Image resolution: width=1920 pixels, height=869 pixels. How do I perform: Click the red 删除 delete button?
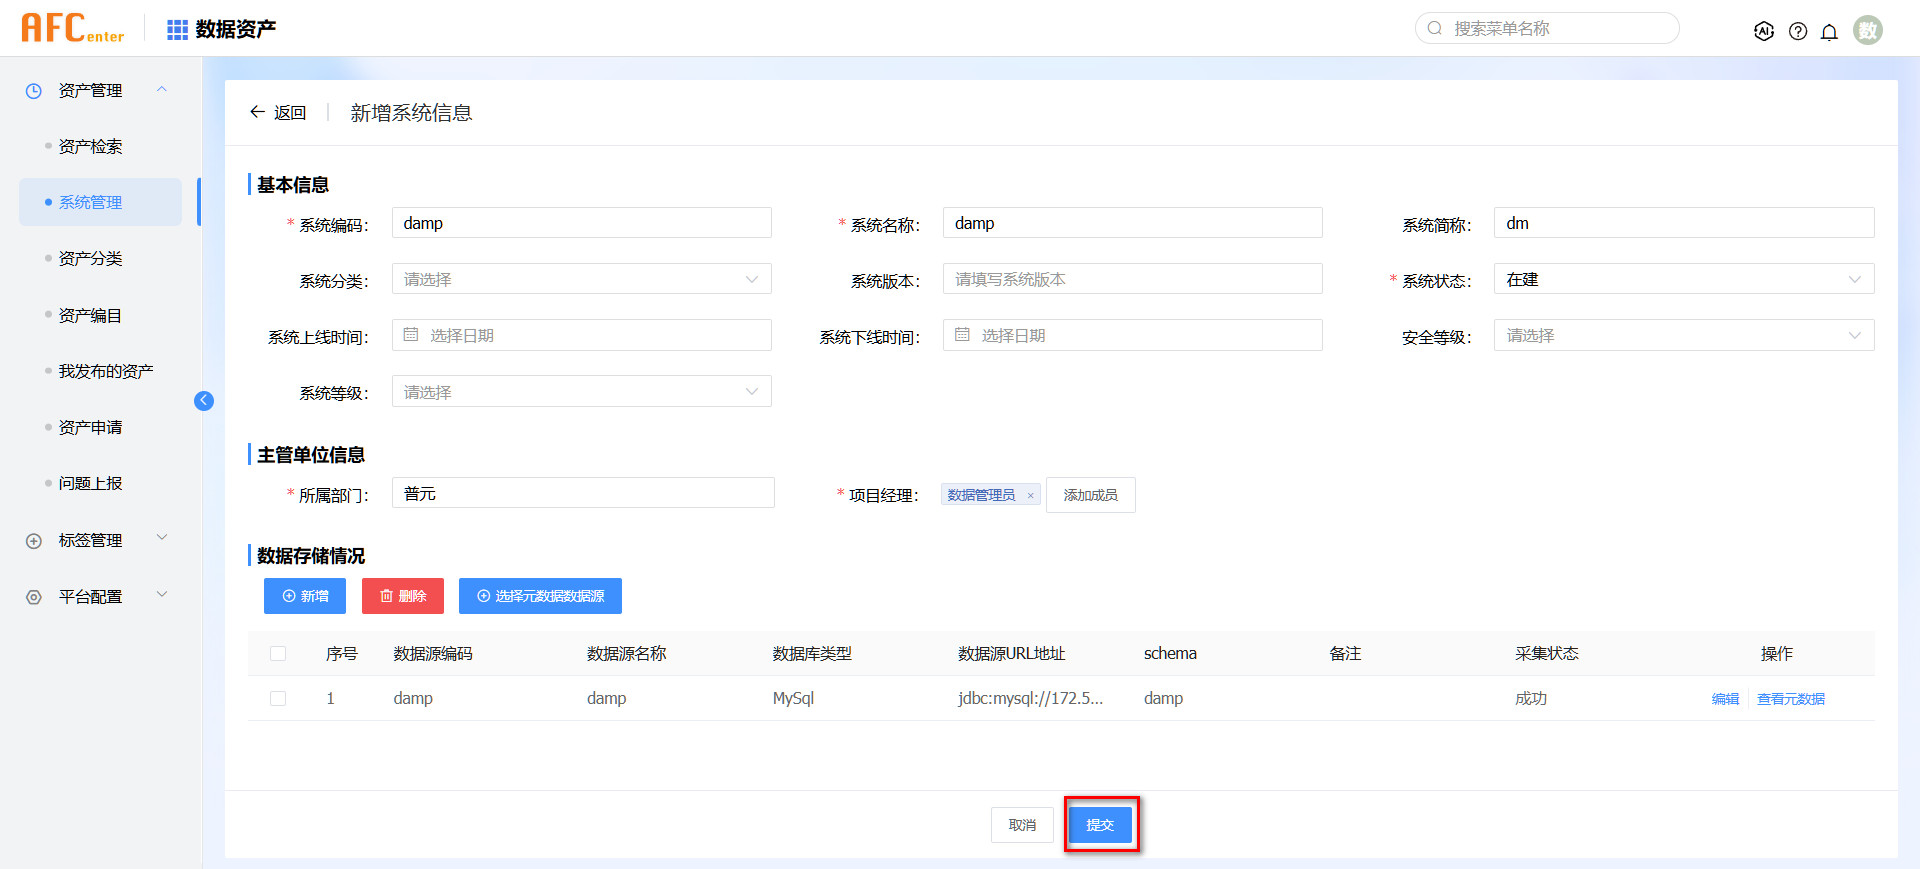403,596
